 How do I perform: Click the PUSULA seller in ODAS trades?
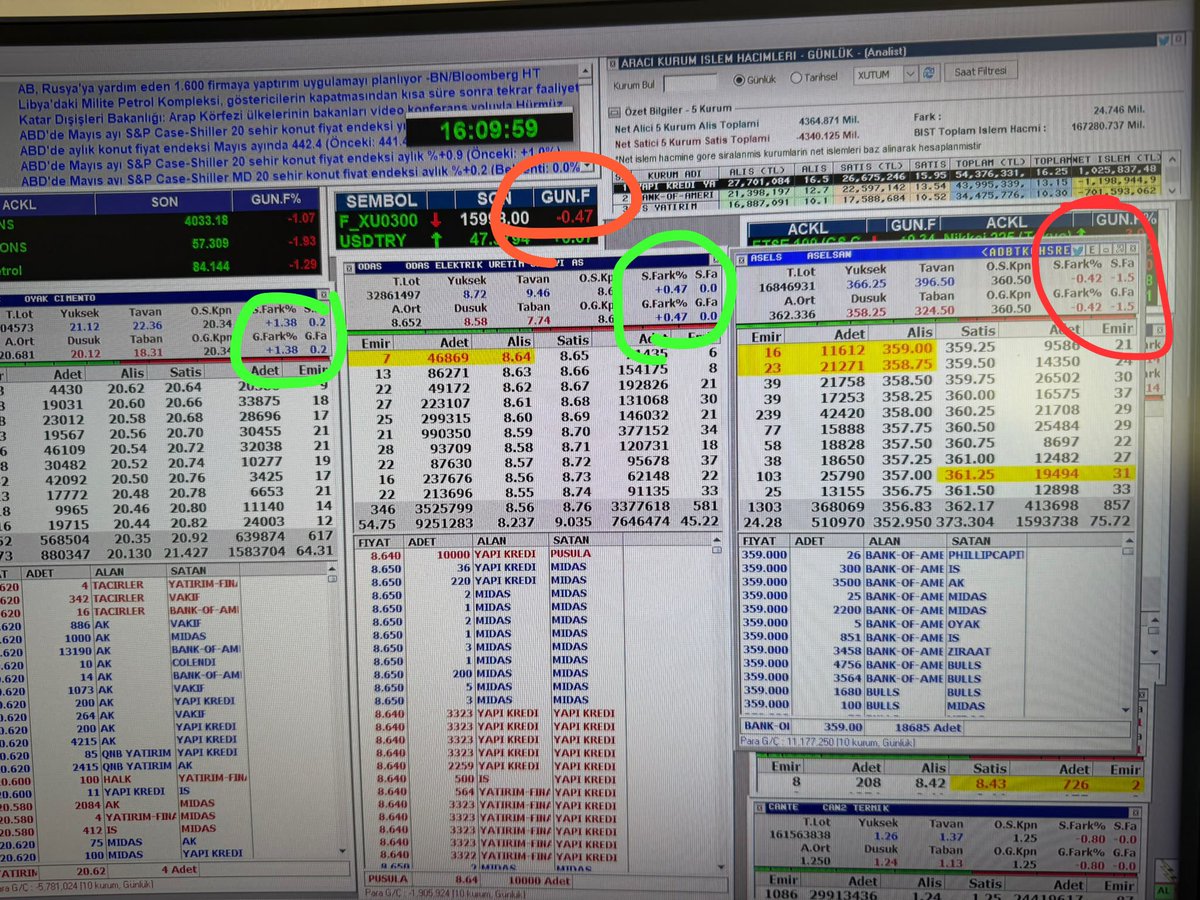pos(571,552)
